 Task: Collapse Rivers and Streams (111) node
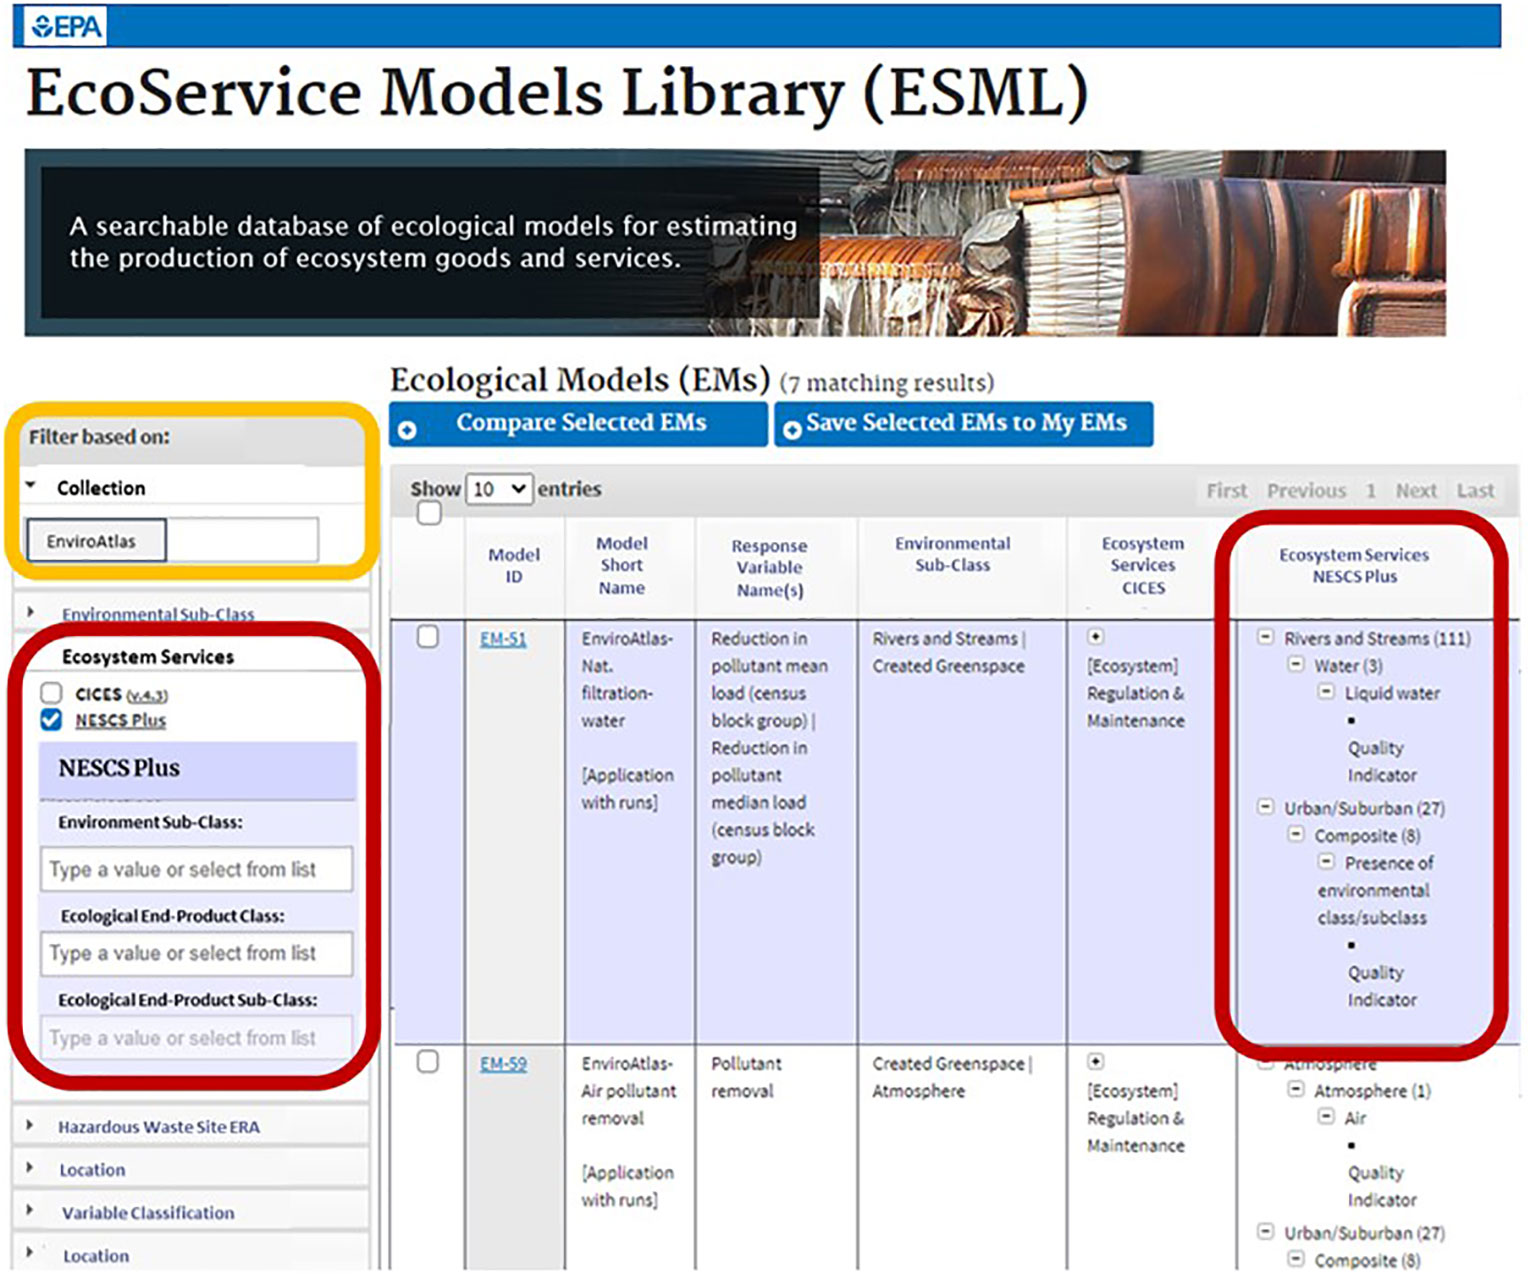pos(1265,637)
